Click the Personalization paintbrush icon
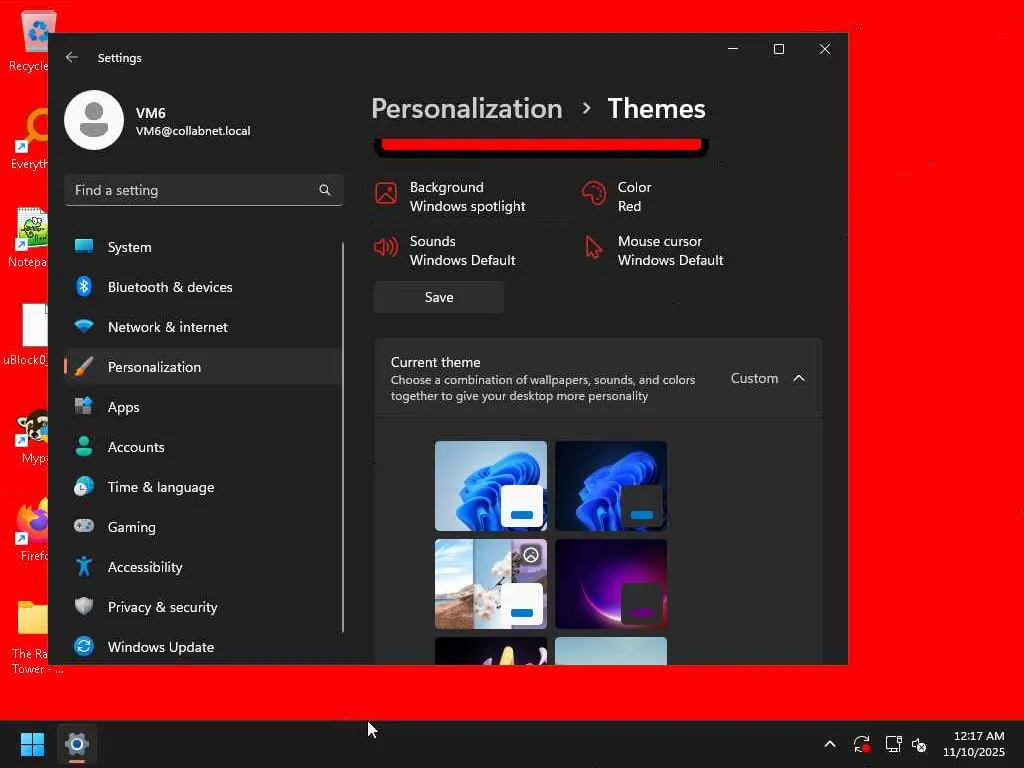 coord(84,366)
